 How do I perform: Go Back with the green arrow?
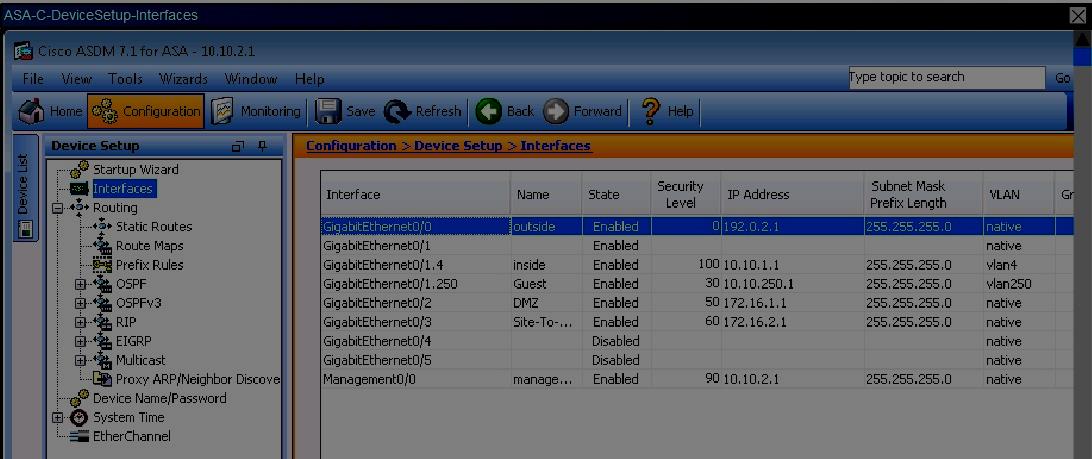pos(489,111)
